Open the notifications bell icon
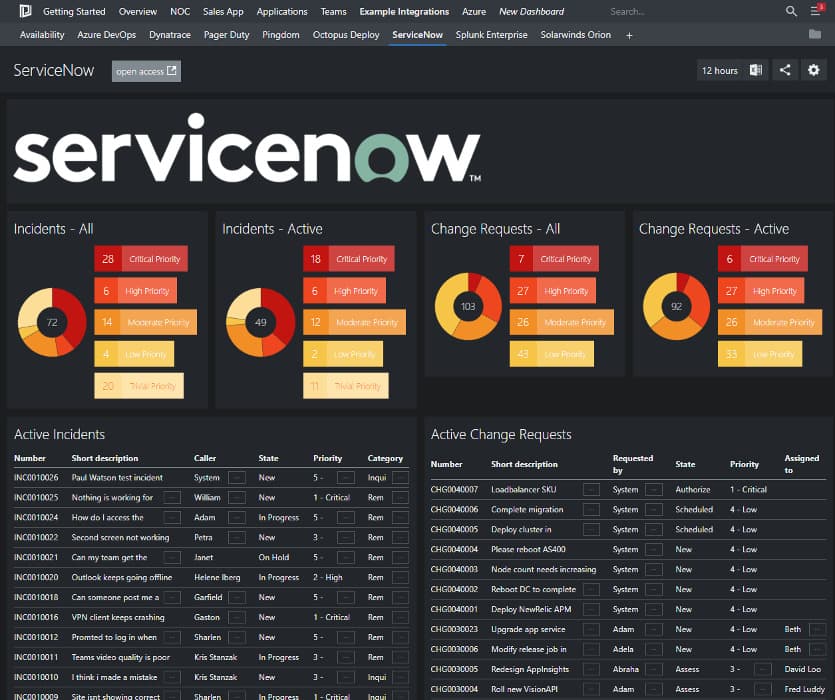 [x=817, y=11]
